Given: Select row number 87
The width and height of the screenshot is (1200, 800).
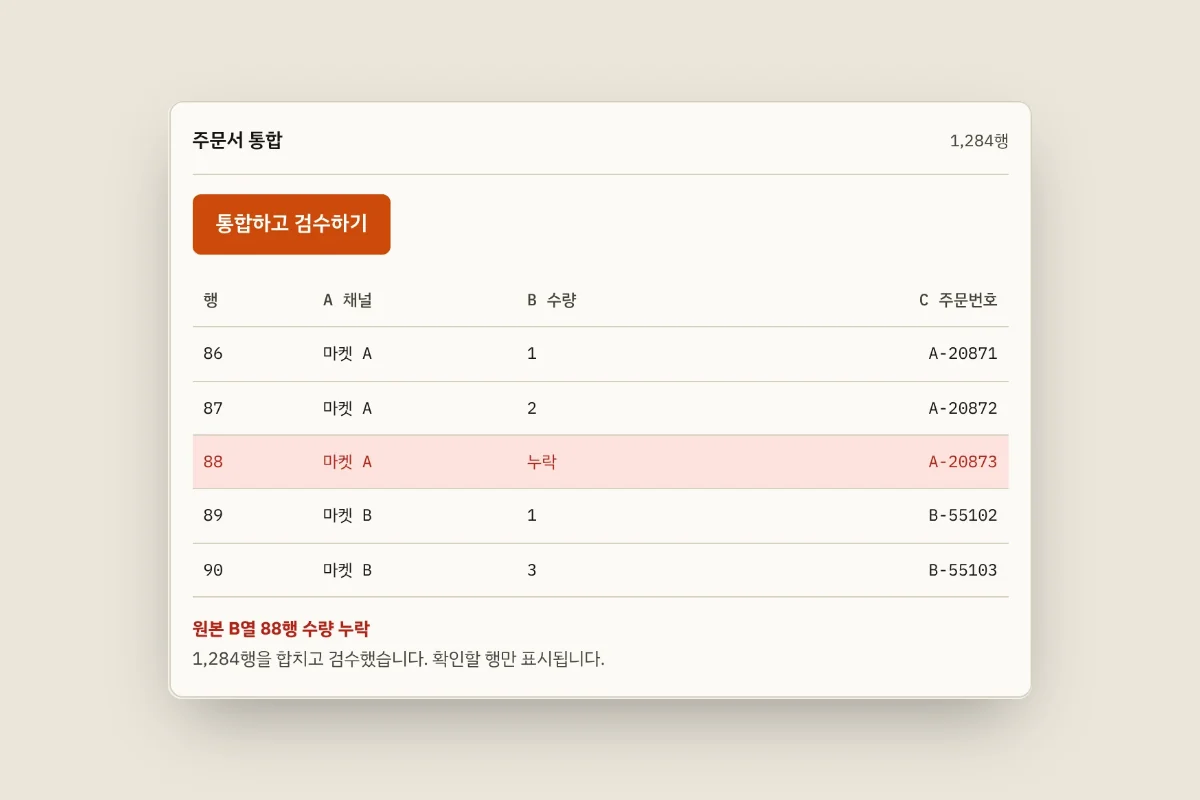Looking at the screenshot, I should pos(213,408).
